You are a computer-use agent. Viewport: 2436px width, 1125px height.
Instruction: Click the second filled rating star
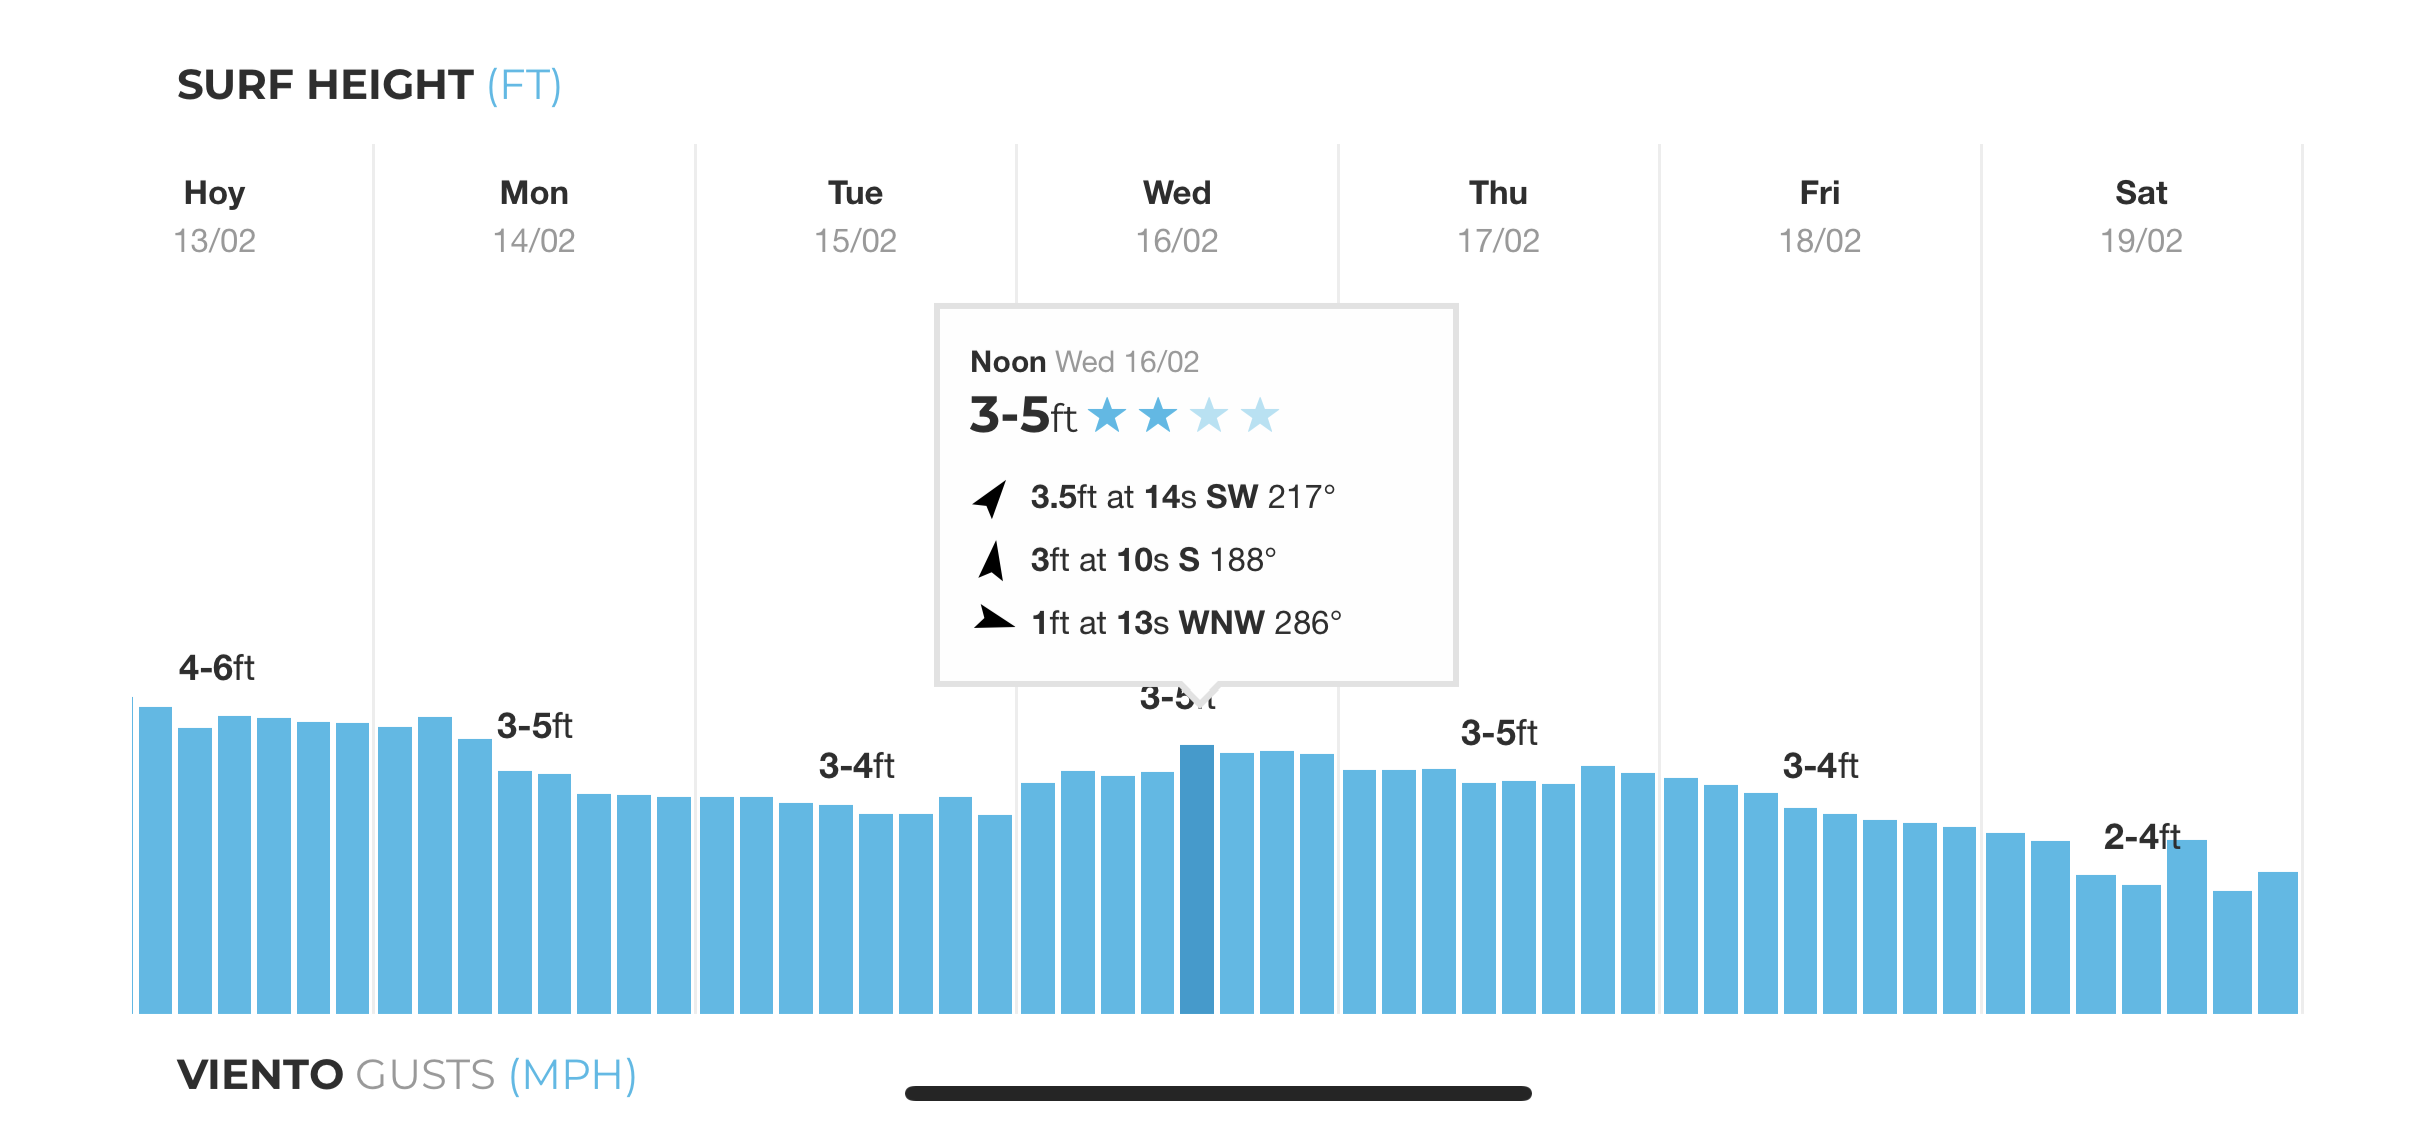[1158, 414]
